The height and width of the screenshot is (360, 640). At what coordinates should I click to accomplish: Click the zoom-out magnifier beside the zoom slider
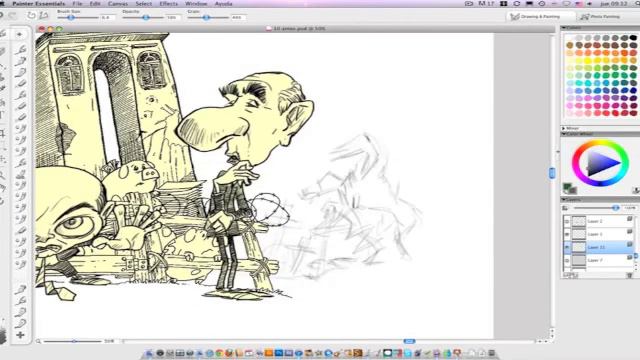(38, 341)
